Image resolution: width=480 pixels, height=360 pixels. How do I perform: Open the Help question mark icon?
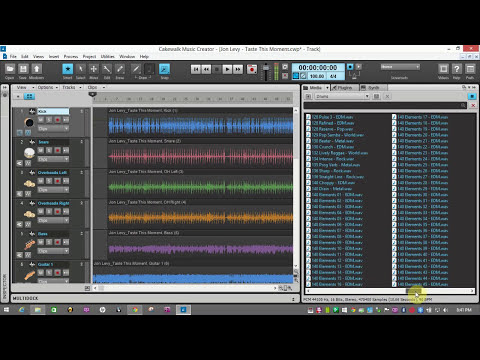click(x=457, y=69)
